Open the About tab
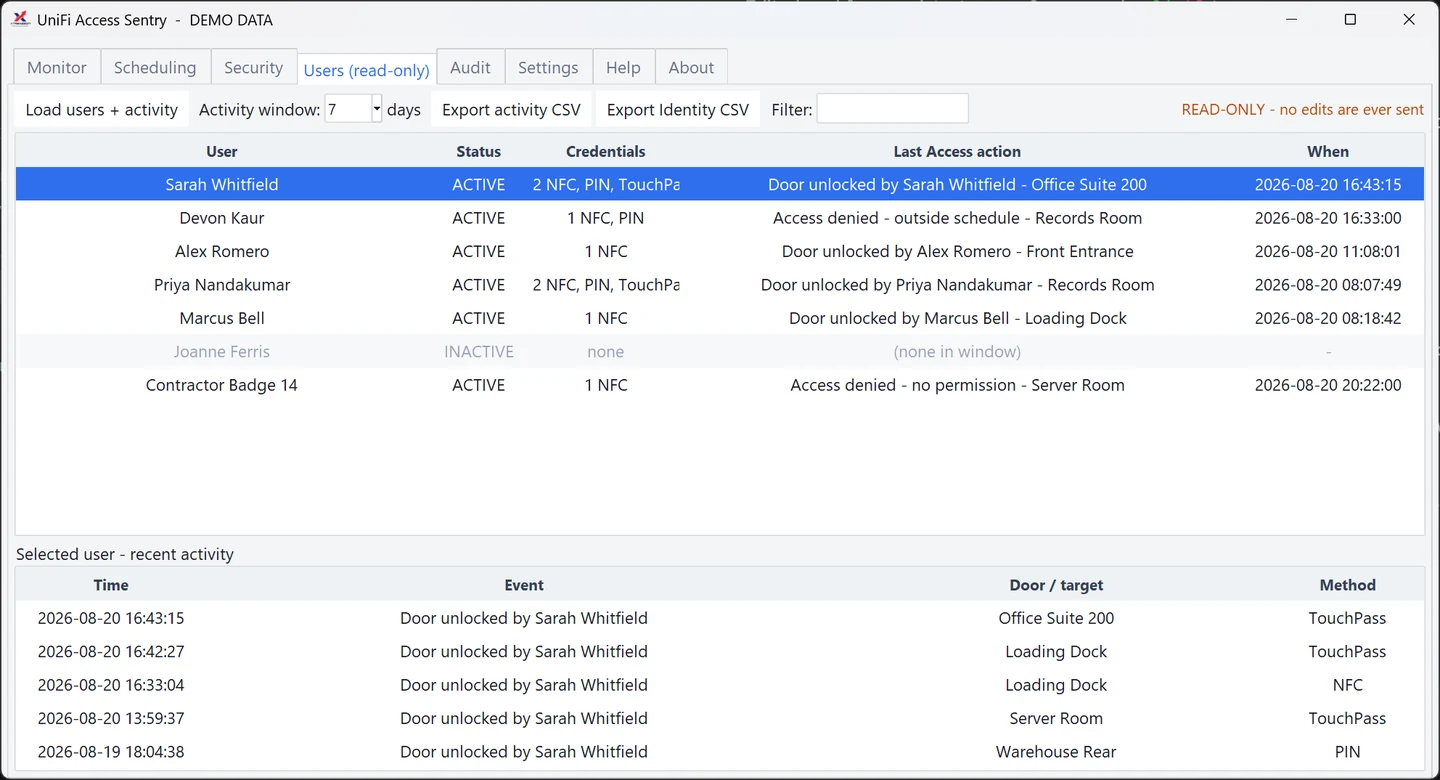Image resolution: width=1440 pixels, height=780 pixels. tap(691, 68)
